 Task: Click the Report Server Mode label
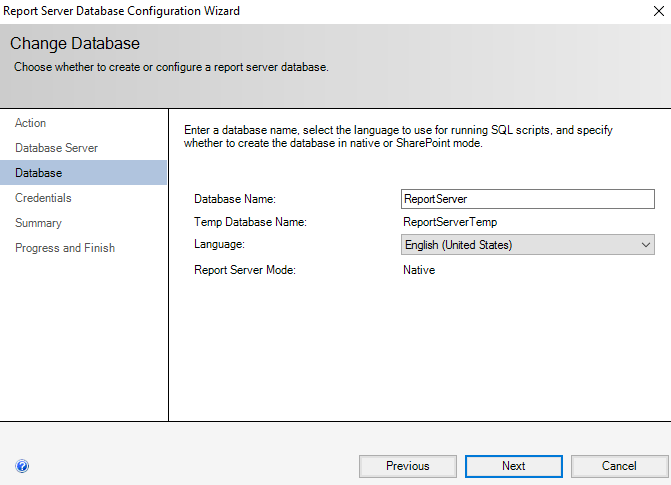click(245, 270)
